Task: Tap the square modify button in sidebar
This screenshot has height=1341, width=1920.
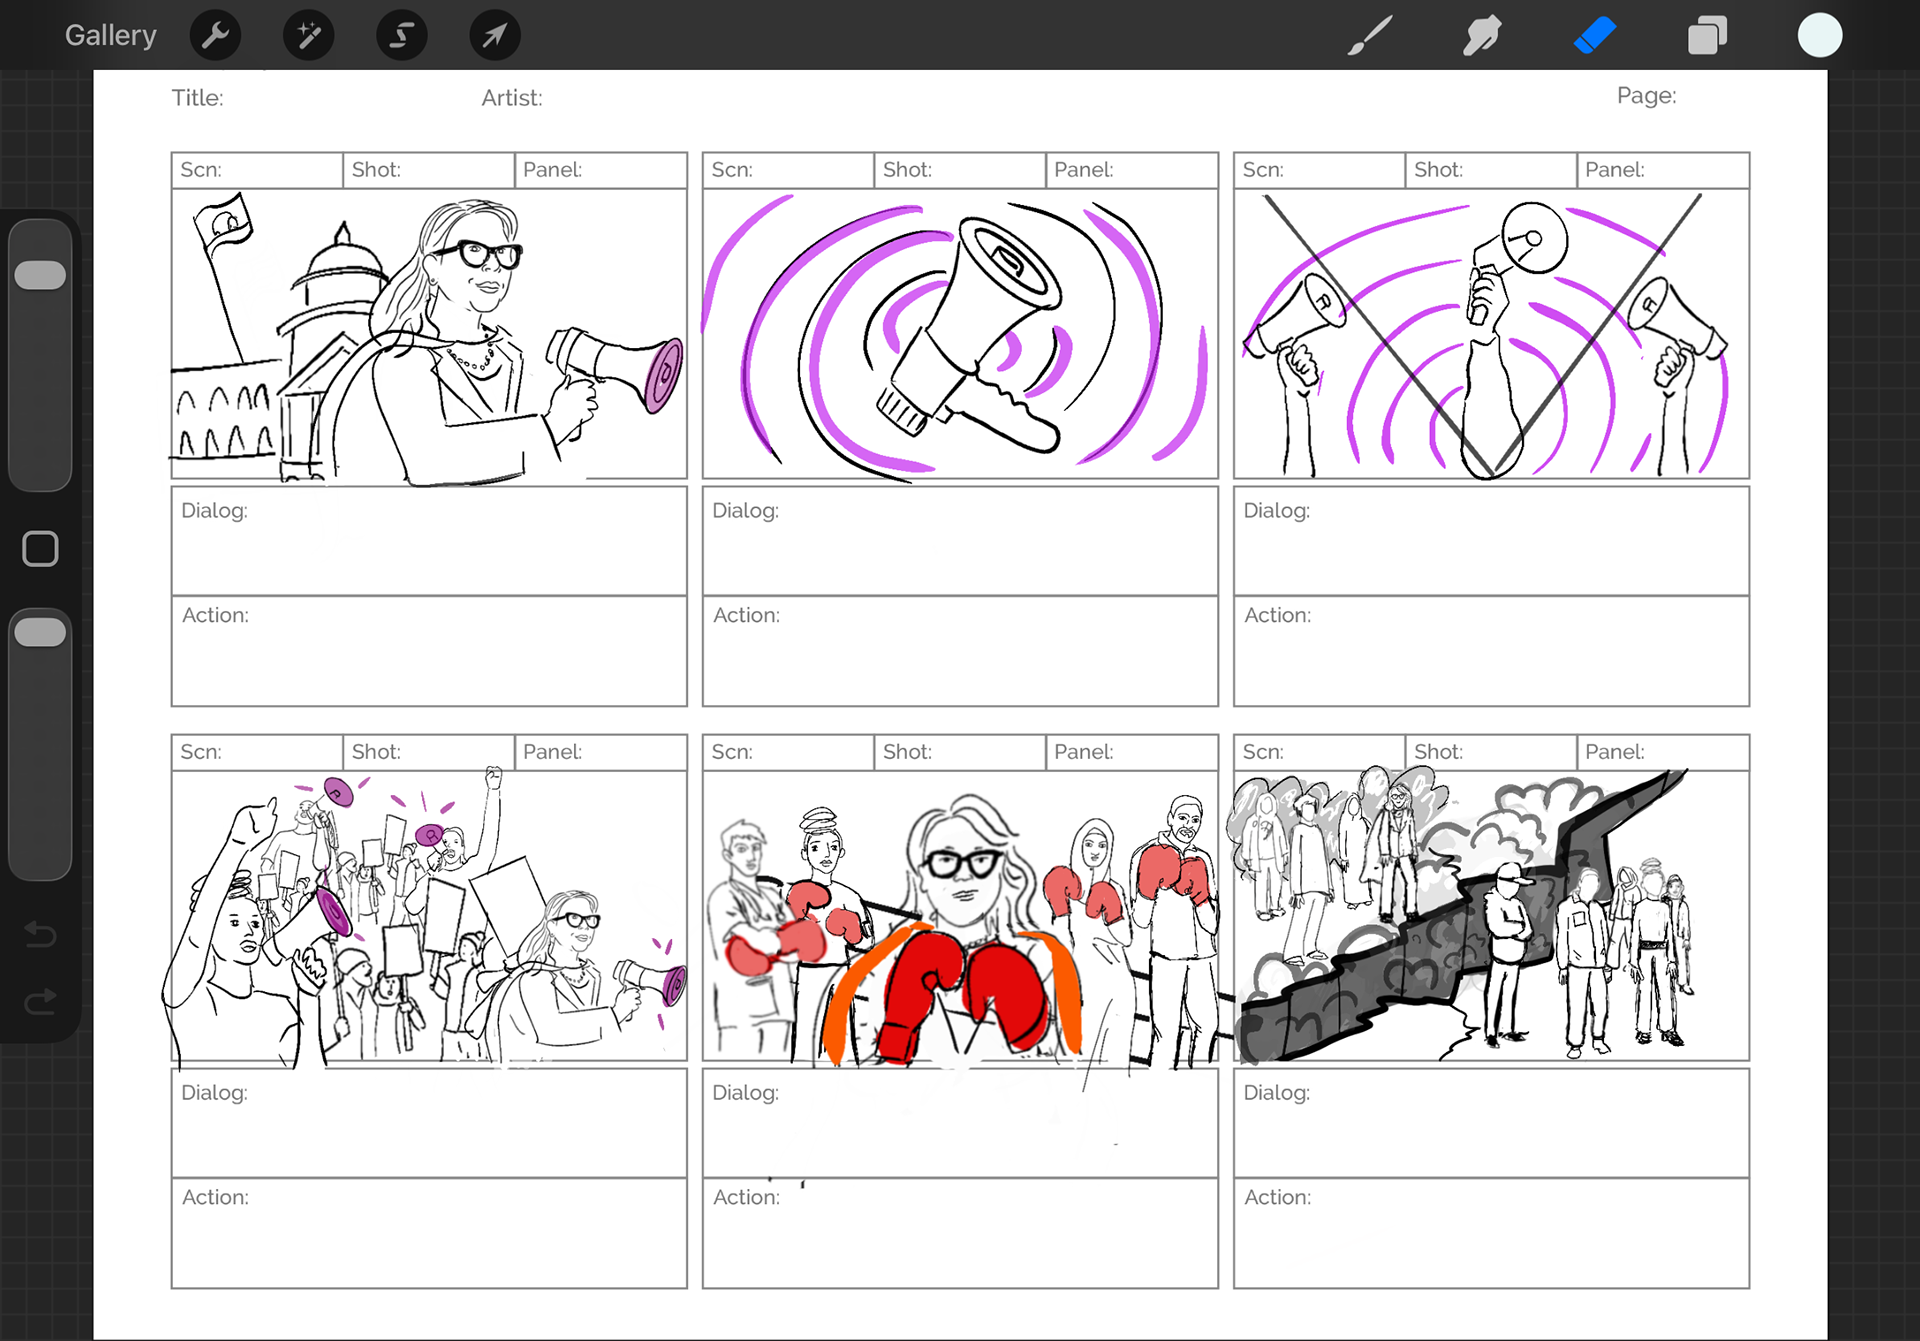Action: (41, 548)
